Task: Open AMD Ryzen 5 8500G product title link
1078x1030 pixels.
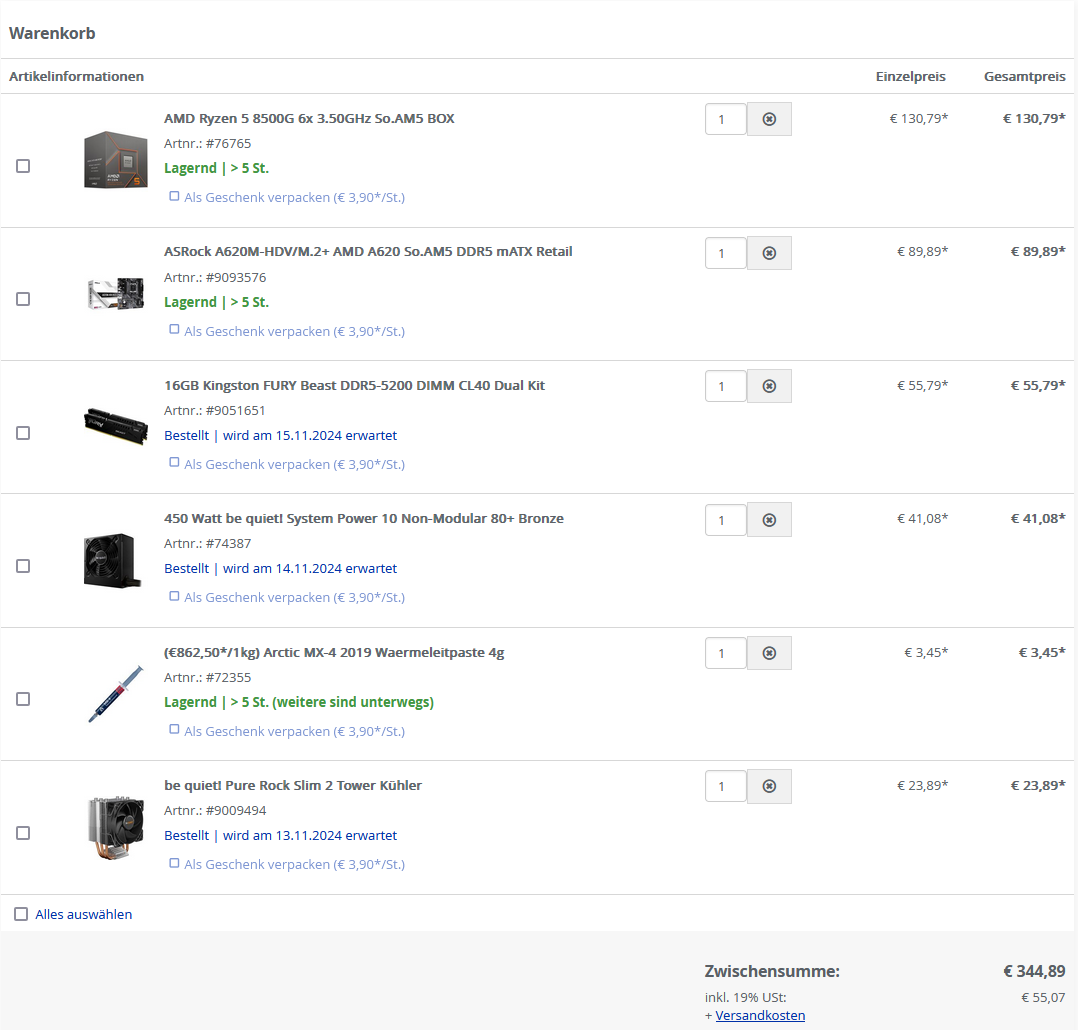Action: click(x=309, y=118)
